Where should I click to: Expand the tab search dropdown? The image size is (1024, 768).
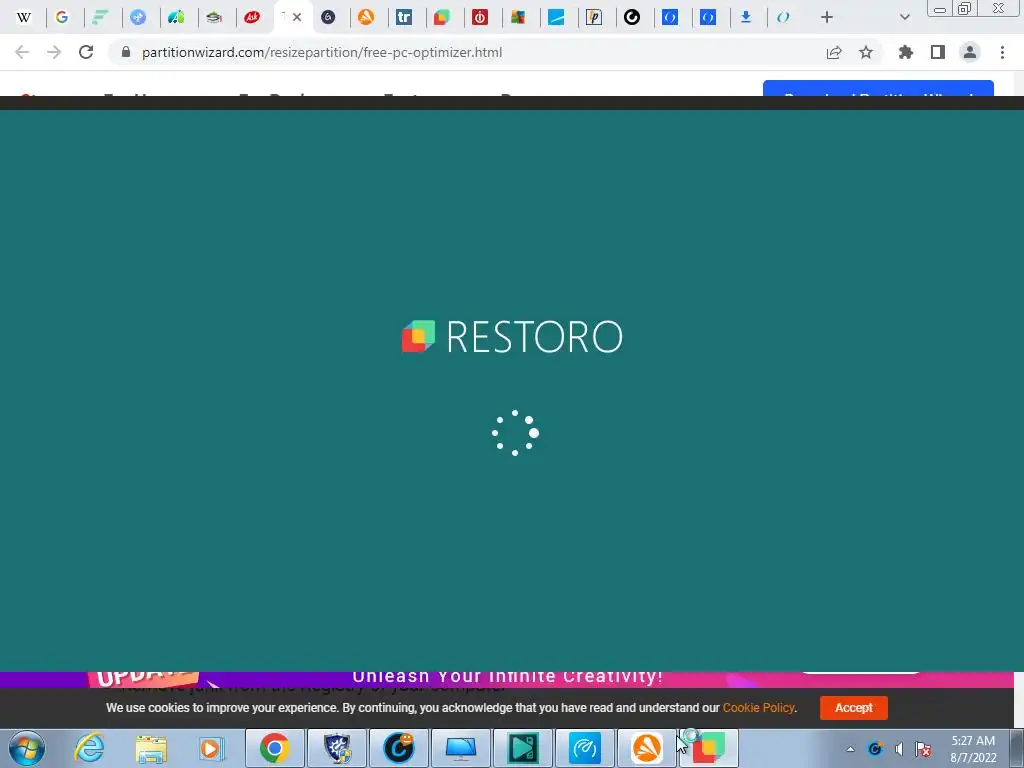(904, 18)
